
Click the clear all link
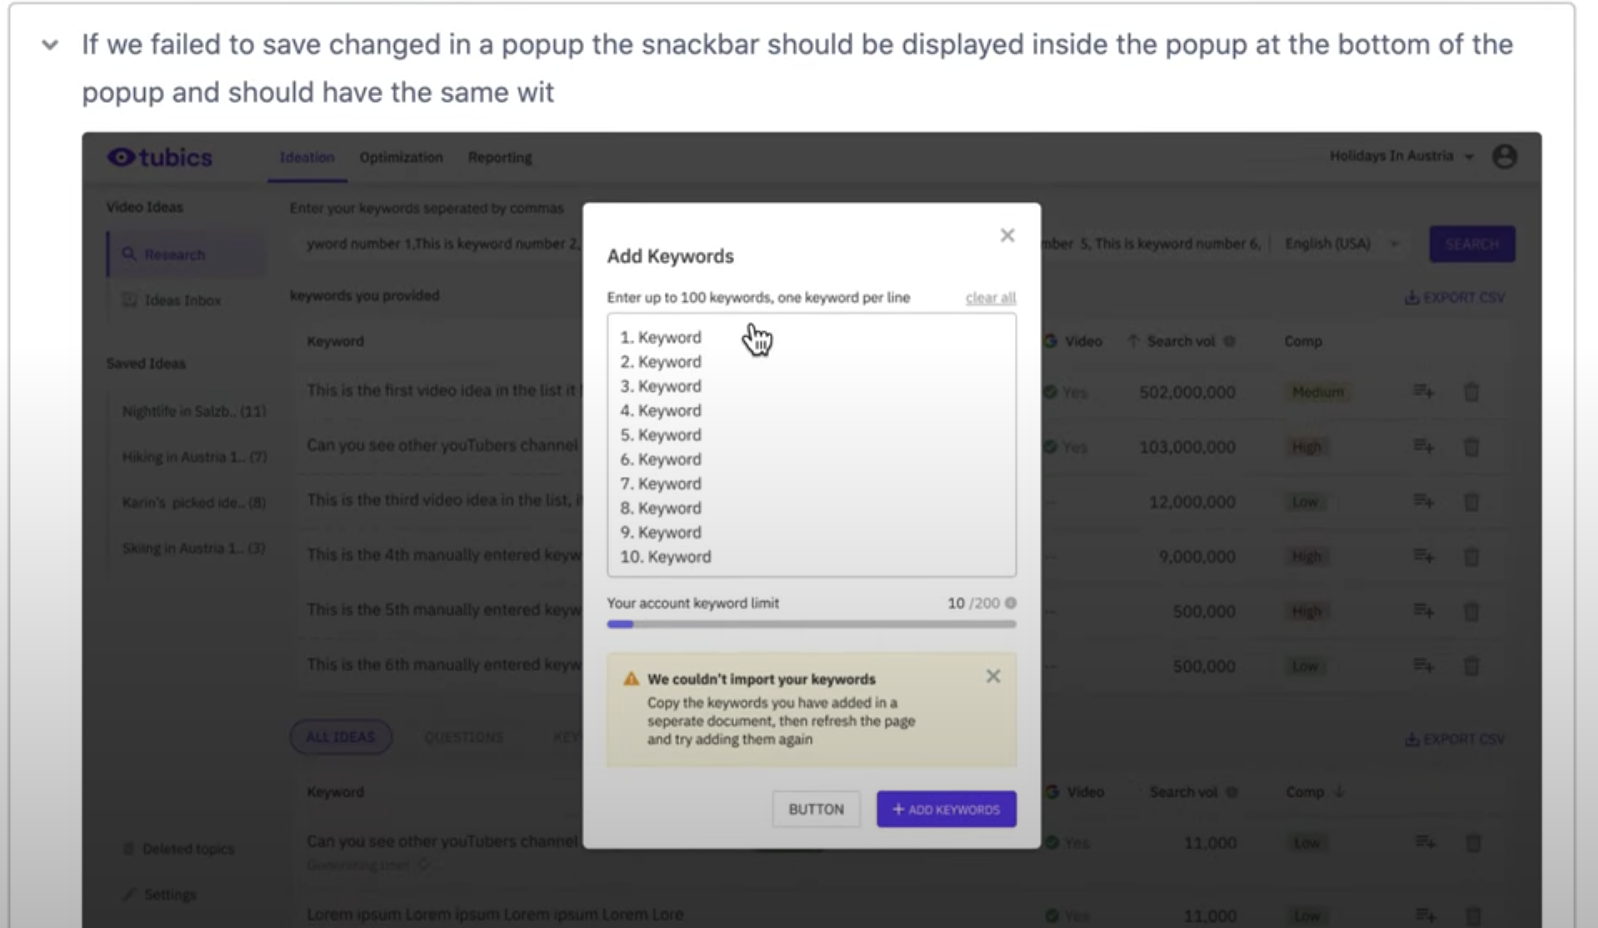pyautogui.click(x=989, y=297)
